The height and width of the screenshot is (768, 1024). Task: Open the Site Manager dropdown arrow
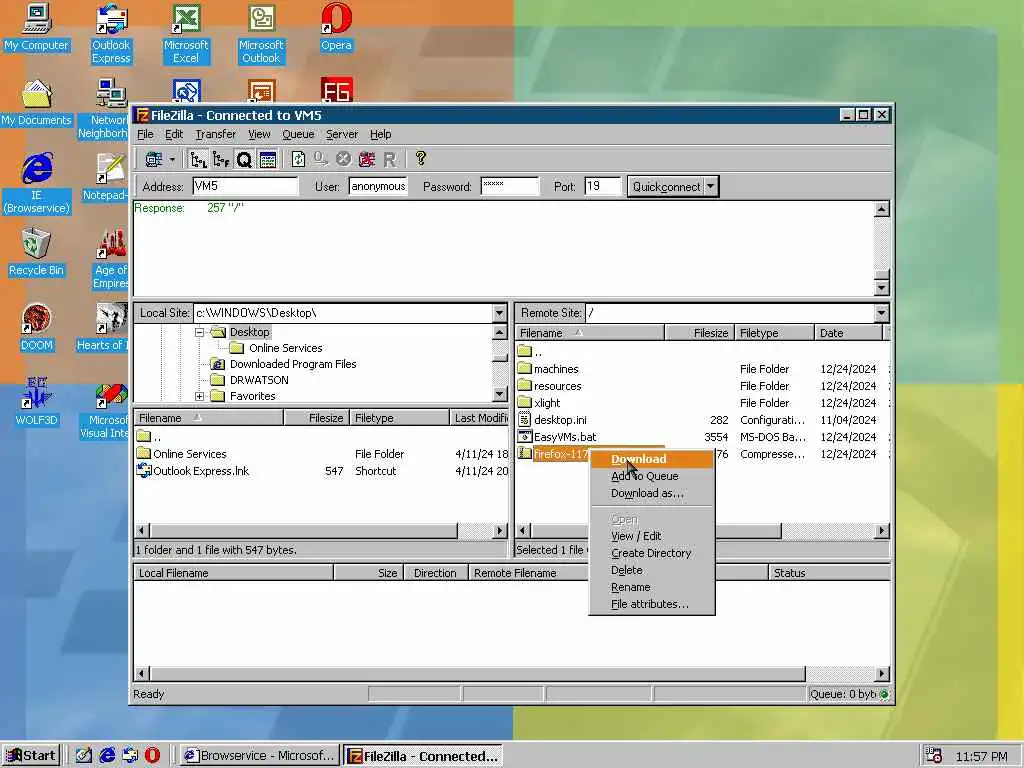(x=172, y=159)
